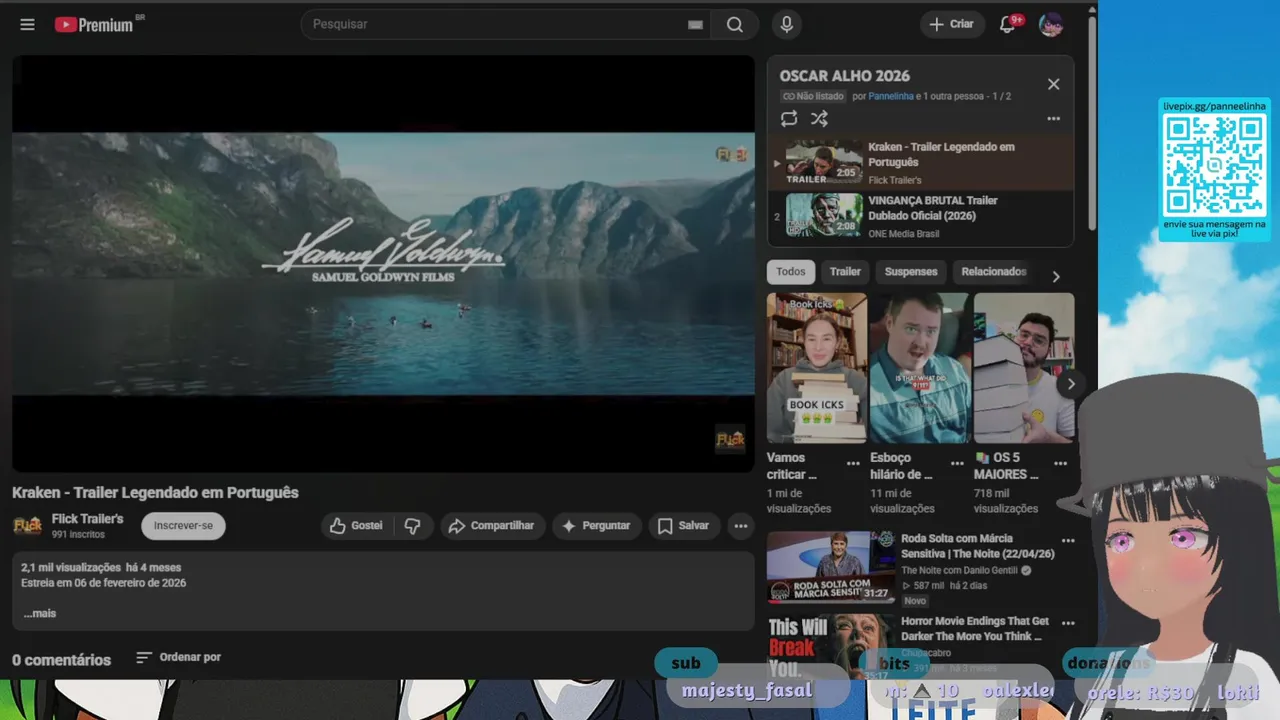This screenshot has width=1280, height=720.
Task: Click the search magnifier button
Action: pyautogui.click(x=735, y=25)
